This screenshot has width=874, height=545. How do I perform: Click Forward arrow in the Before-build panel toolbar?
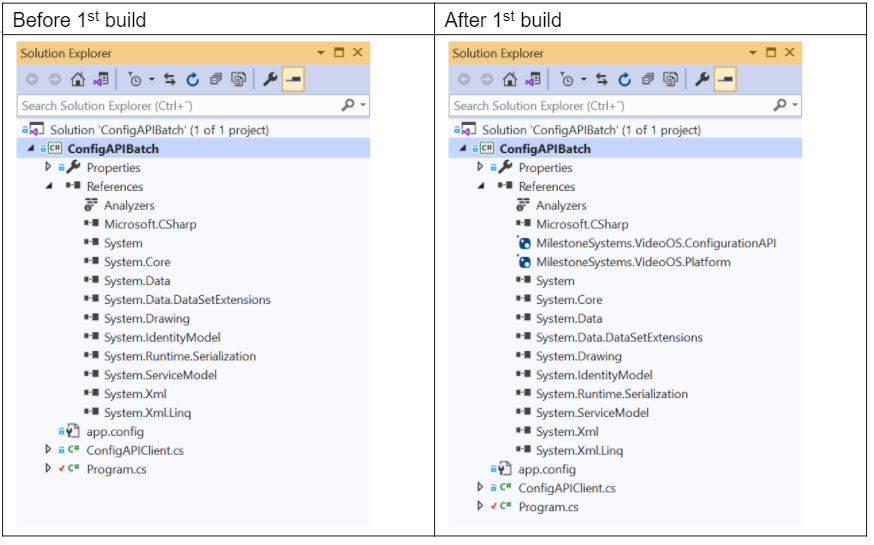click(55, 80)
